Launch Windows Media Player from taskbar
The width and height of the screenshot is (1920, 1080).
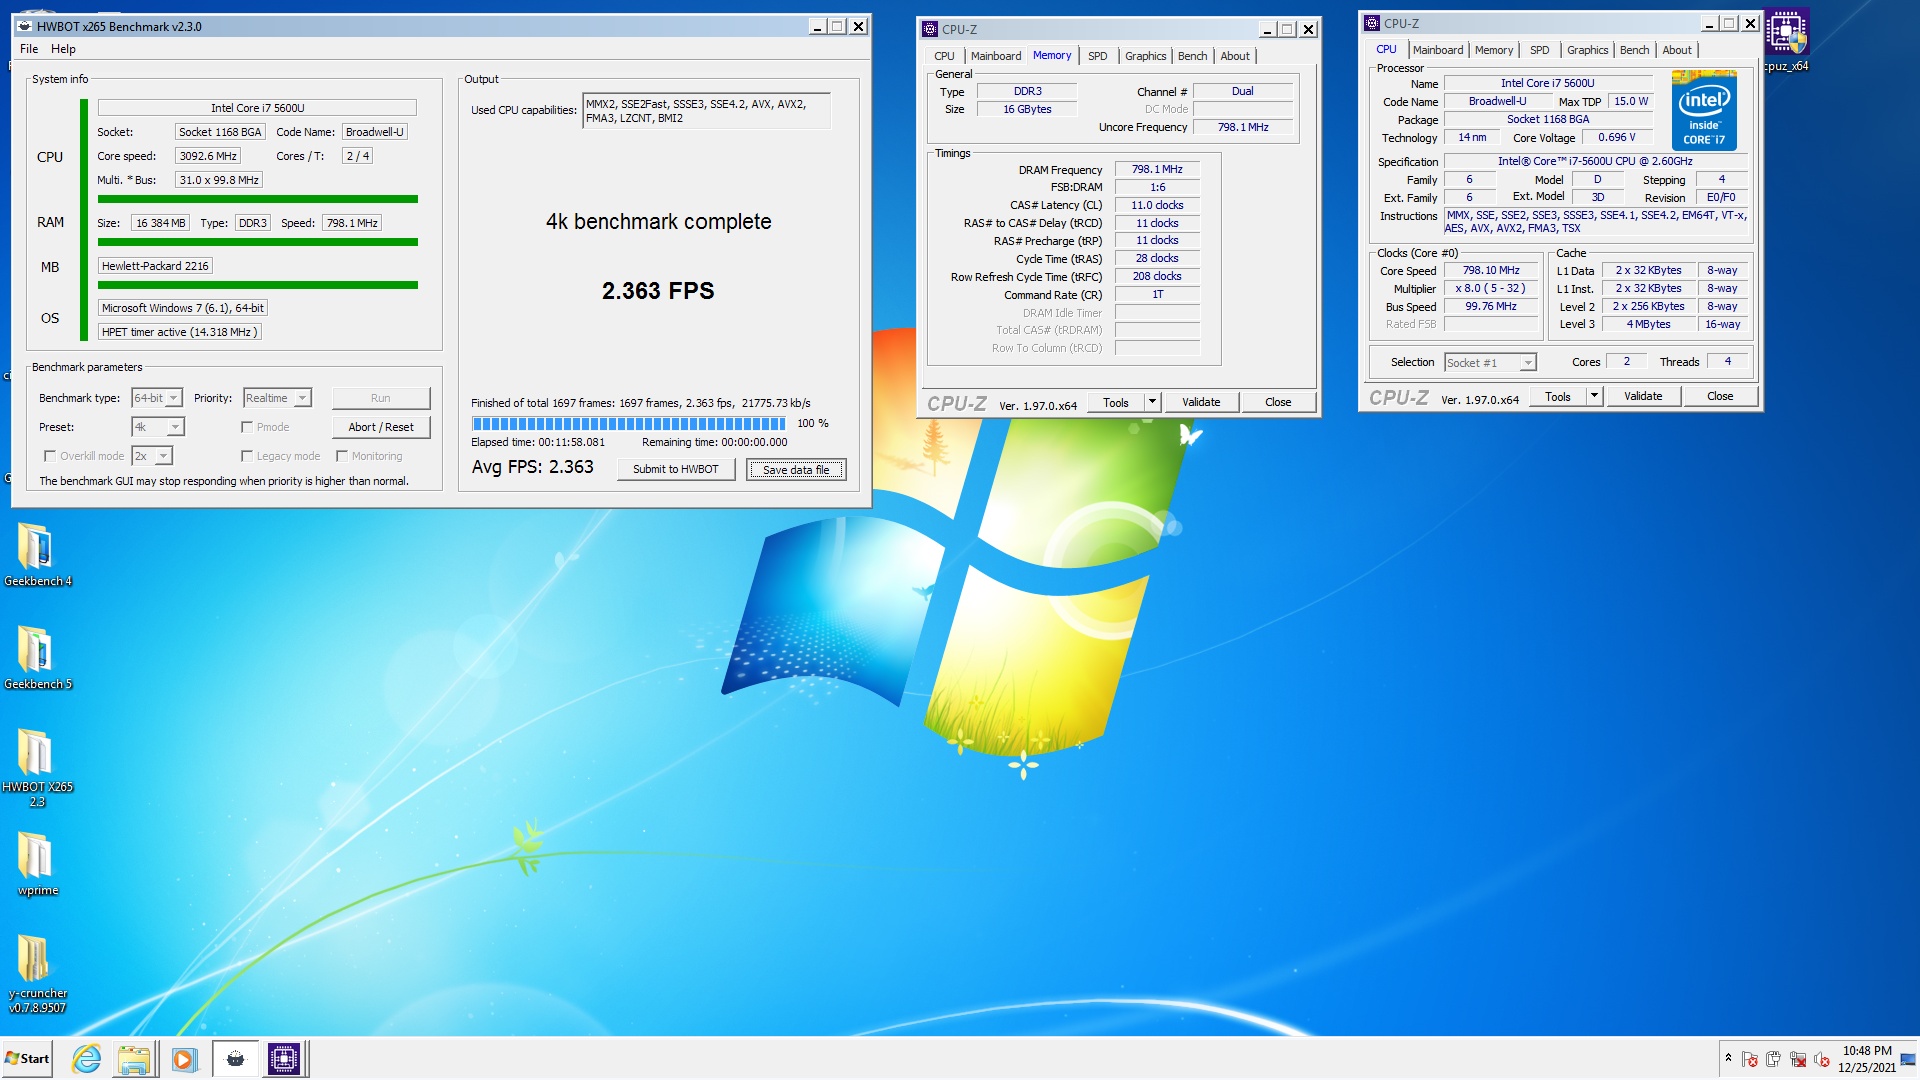point(183,1059)
